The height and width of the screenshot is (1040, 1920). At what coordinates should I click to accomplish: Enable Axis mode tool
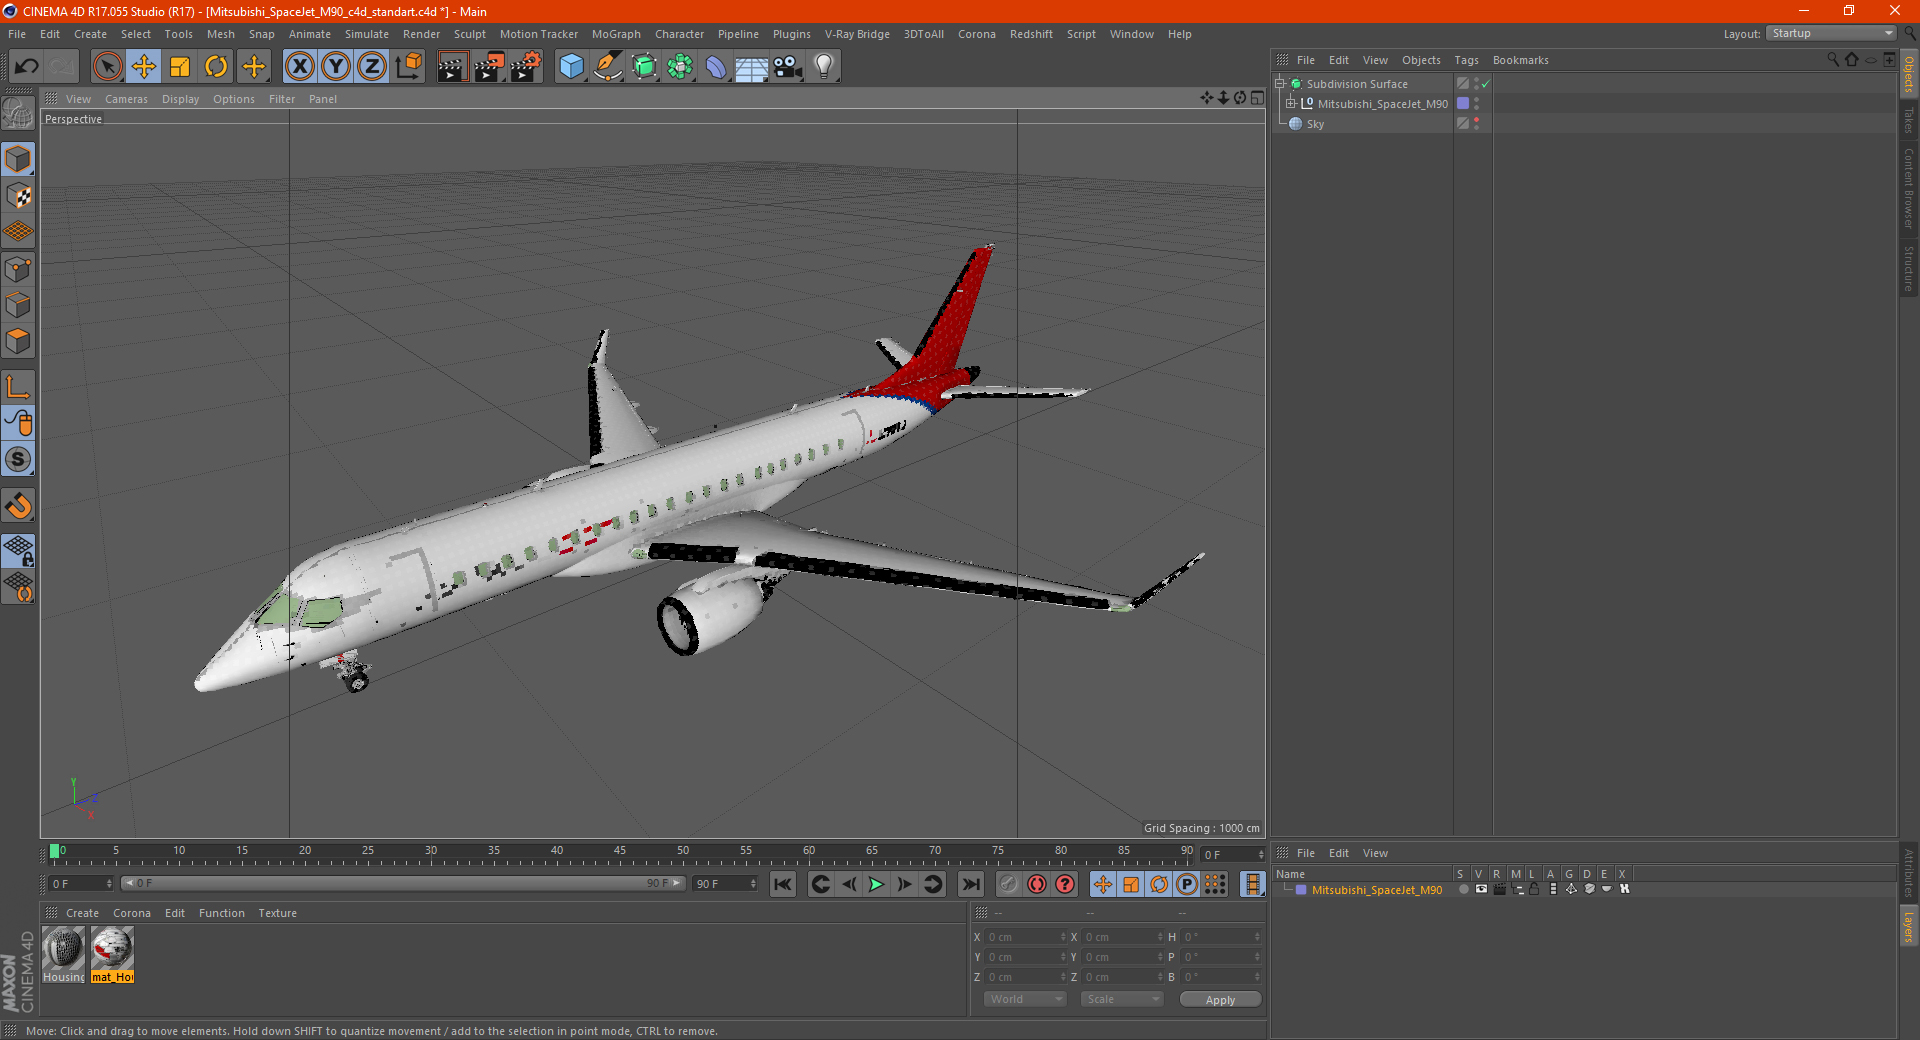pyautogui.click(x=18, y=387)
